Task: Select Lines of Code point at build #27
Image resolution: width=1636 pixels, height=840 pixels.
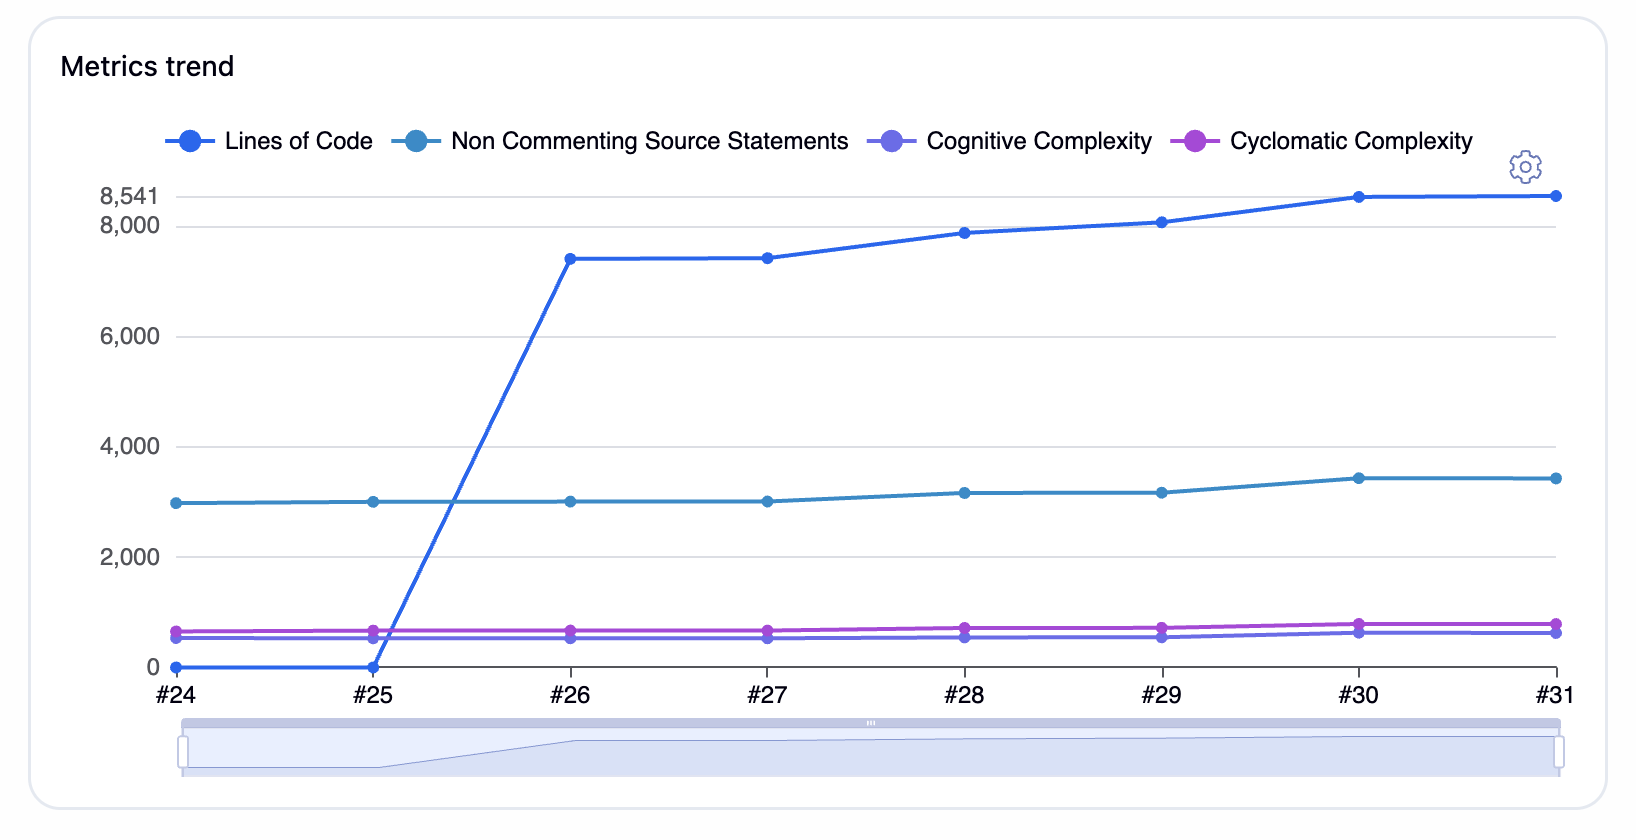Action: coord(767,258)
